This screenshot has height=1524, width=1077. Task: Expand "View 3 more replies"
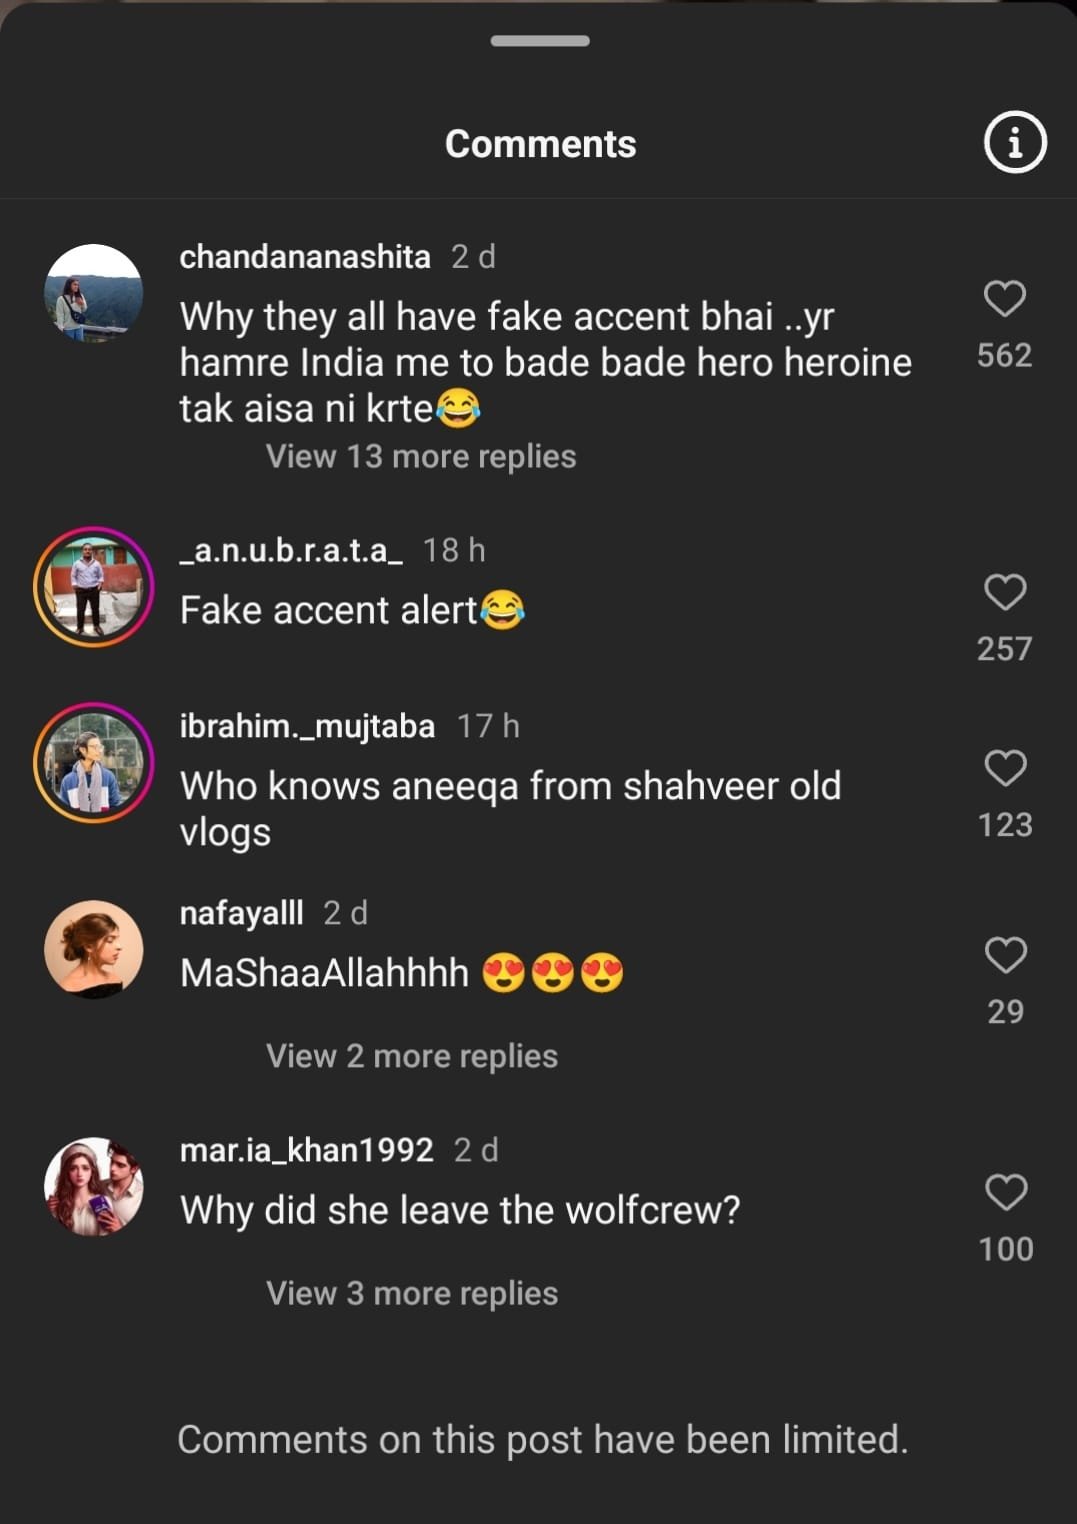(411, 1293)
